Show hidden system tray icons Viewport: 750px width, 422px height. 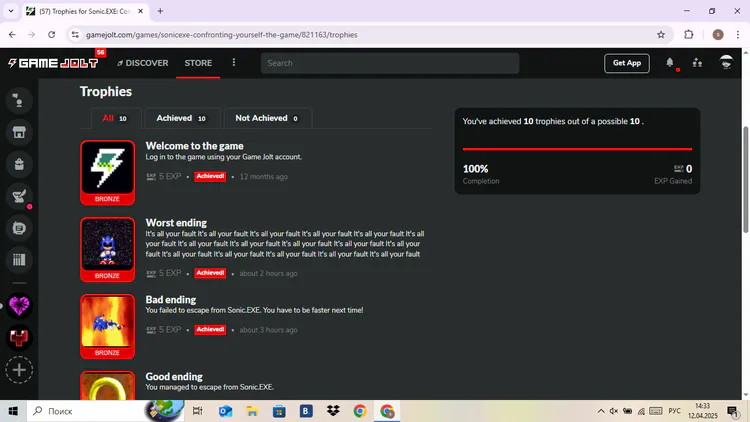point(601,411)
